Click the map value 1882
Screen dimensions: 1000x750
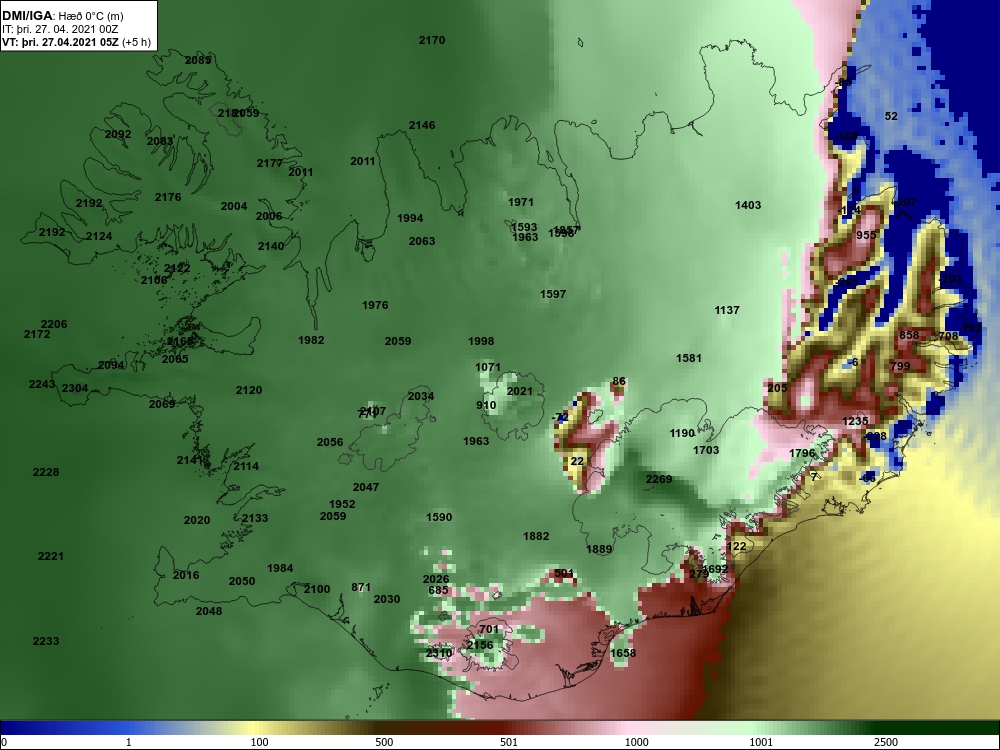coord(536,536)
